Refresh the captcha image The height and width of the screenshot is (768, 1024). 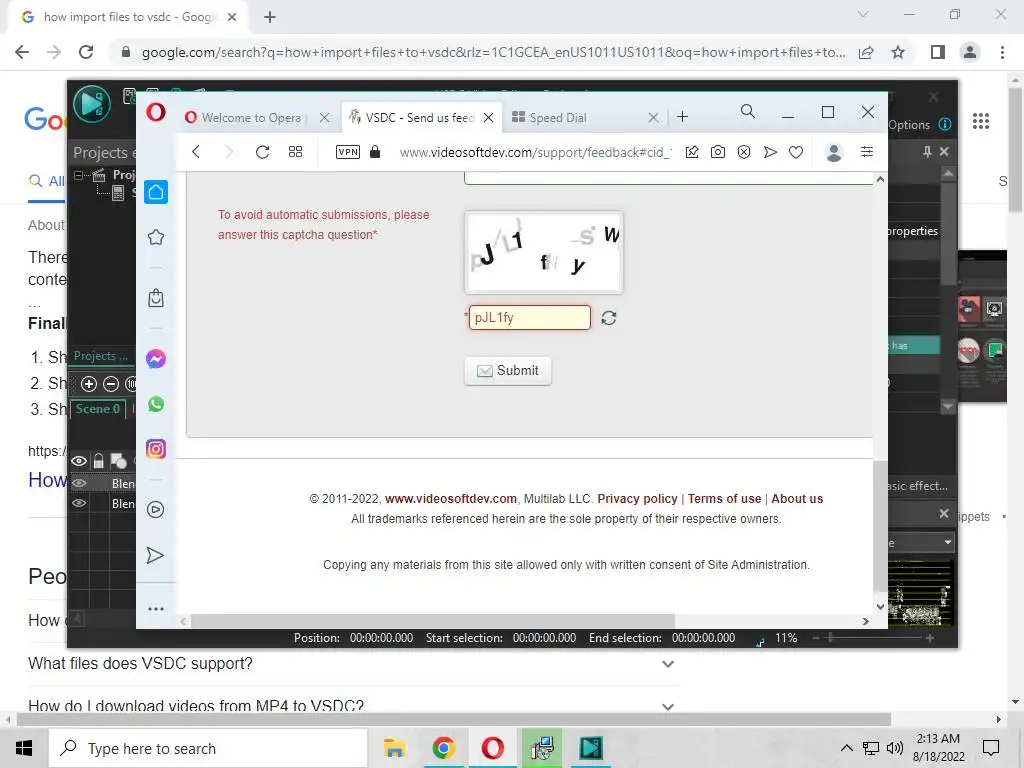[609, 318]
